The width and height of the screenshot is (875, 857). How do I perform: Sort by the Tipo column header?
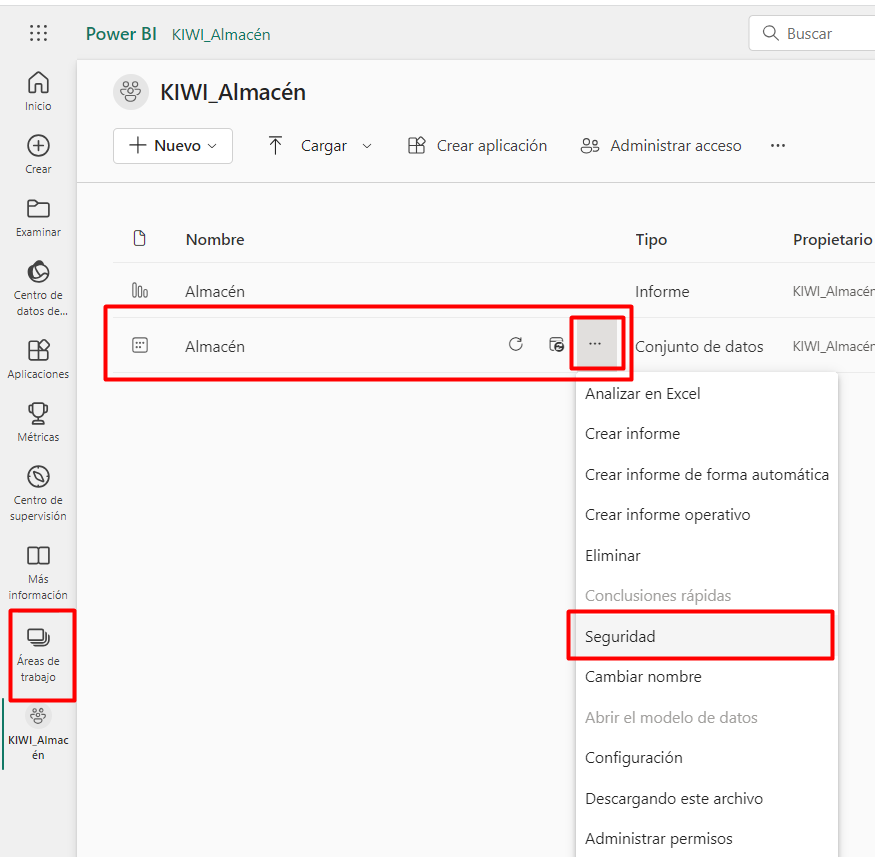click(x=651, y=239)
